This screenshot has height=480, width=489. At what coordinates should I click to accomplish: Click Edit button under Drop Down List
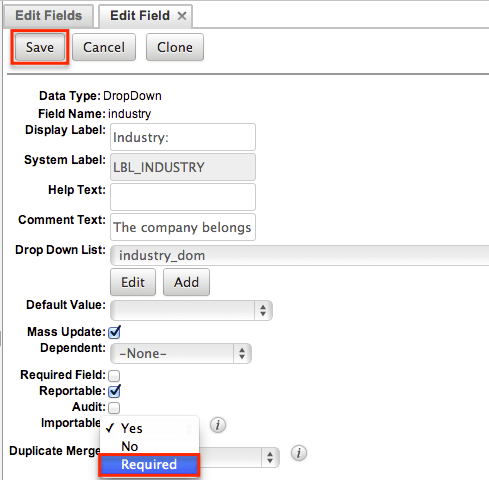[133, 282]
